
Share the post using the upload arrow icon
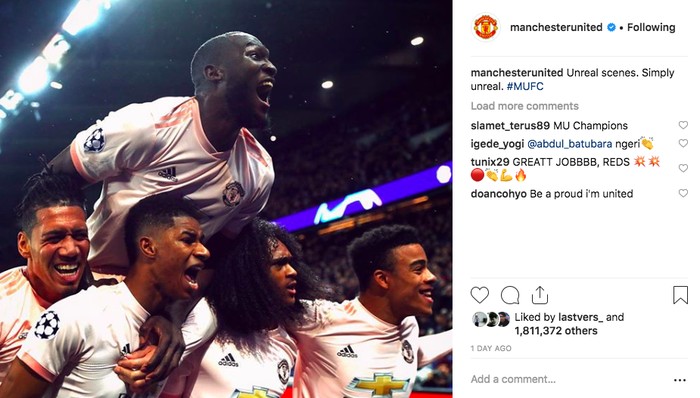(x=540, y=295)
